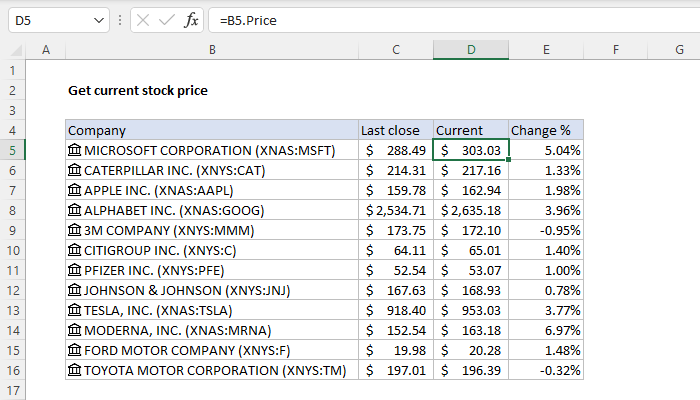This screenshot has height=400, width=700.
Task: Select Moderna's change percent cell 6.97%
Action: click(x=546, y=330)
